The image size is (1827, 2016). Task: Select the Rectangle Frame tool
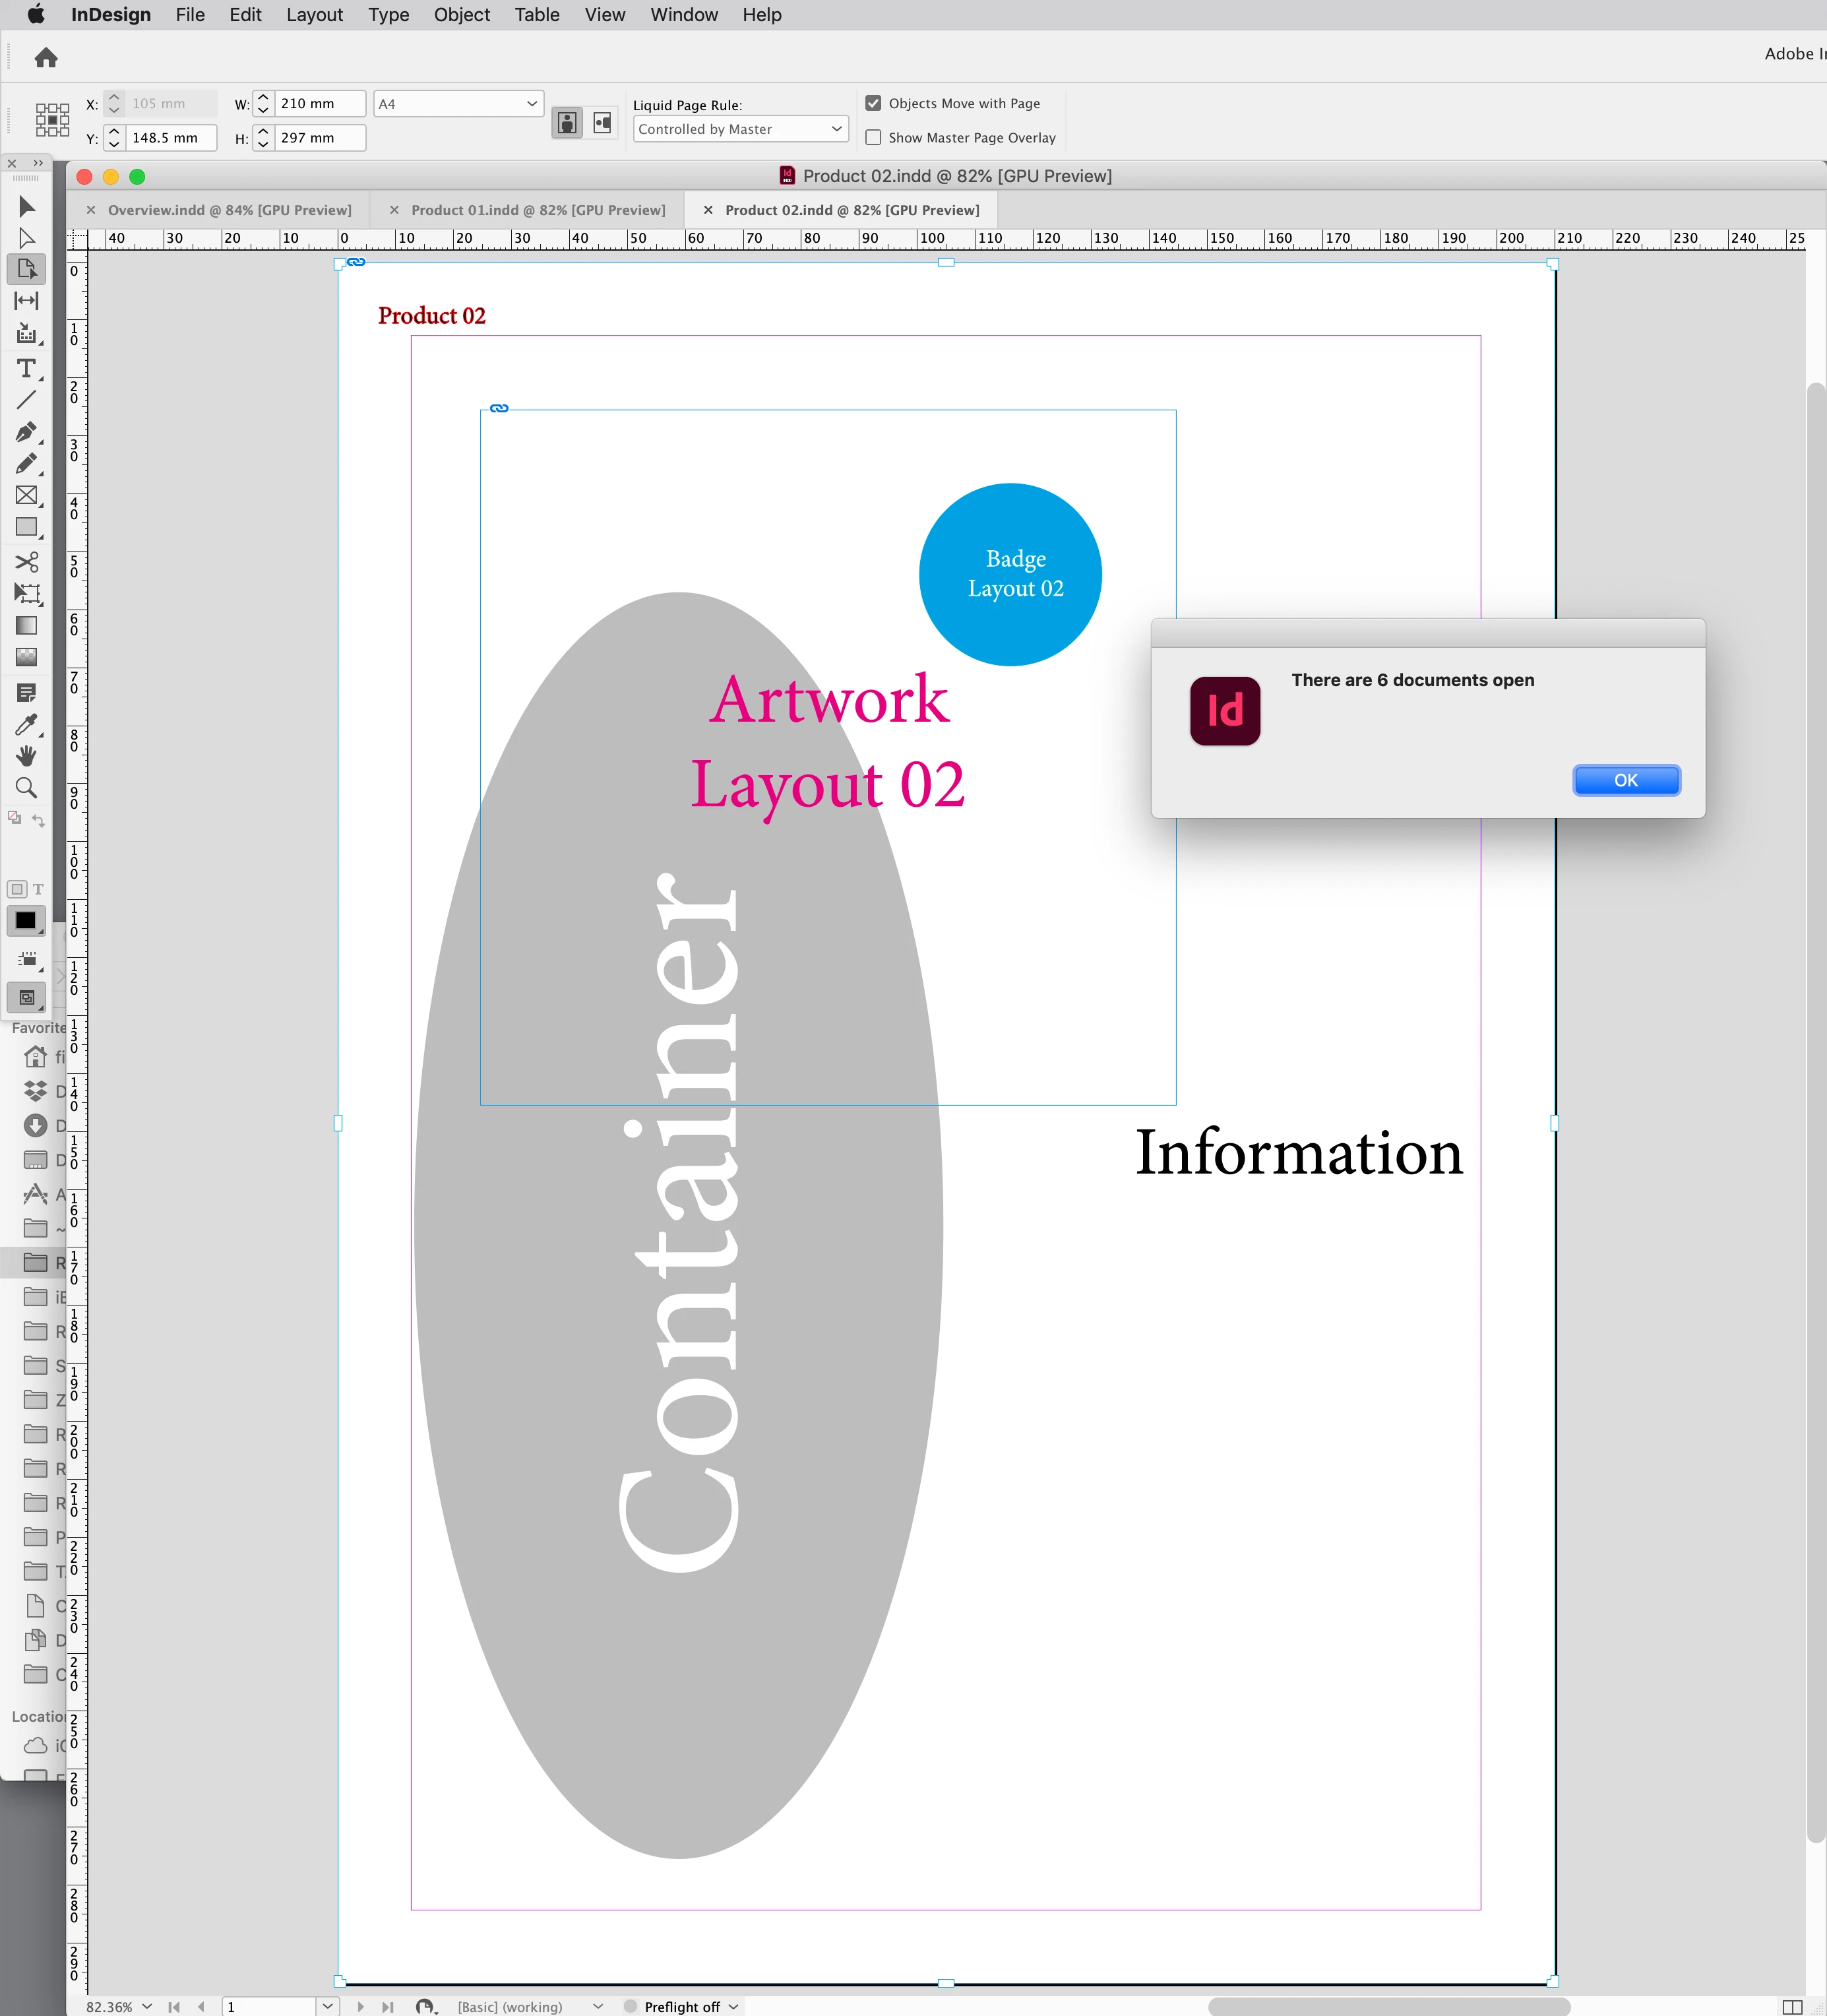[x=26, y=495]
